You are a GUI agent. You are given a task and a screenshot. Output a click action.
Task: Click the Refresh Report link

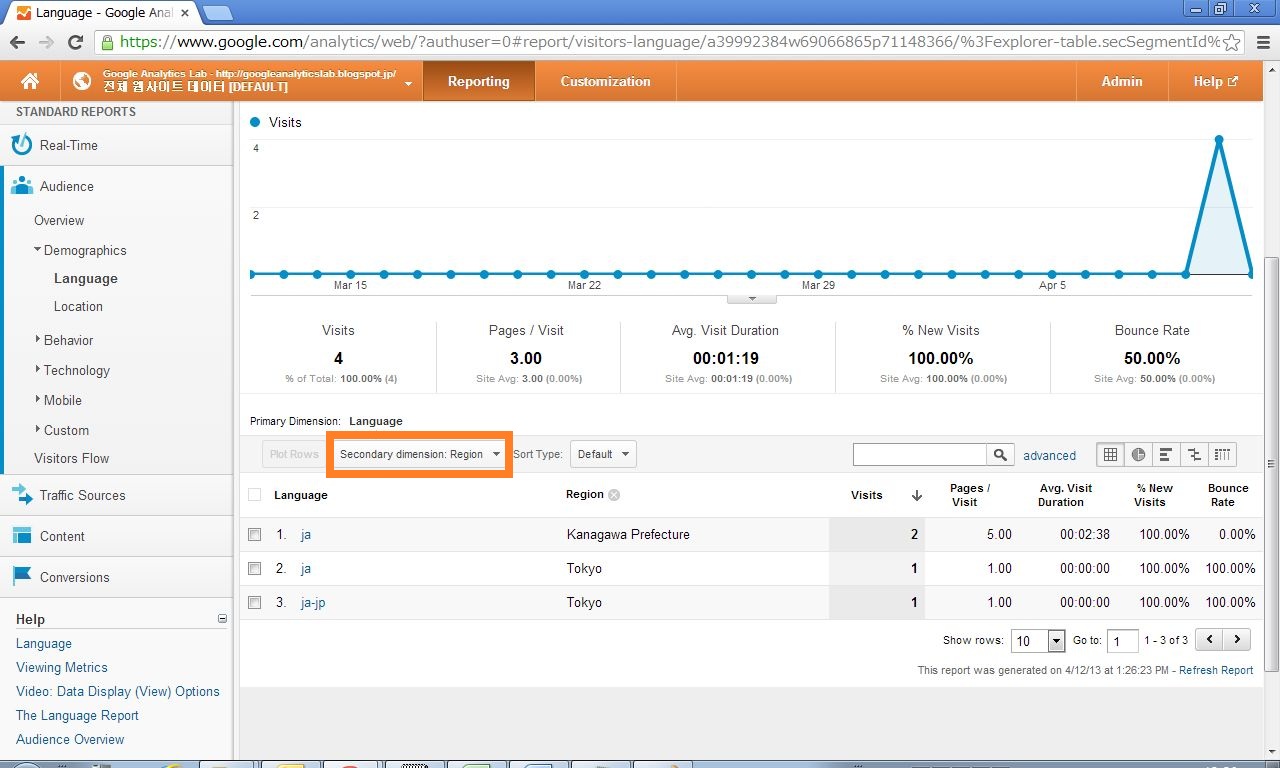1216,670
